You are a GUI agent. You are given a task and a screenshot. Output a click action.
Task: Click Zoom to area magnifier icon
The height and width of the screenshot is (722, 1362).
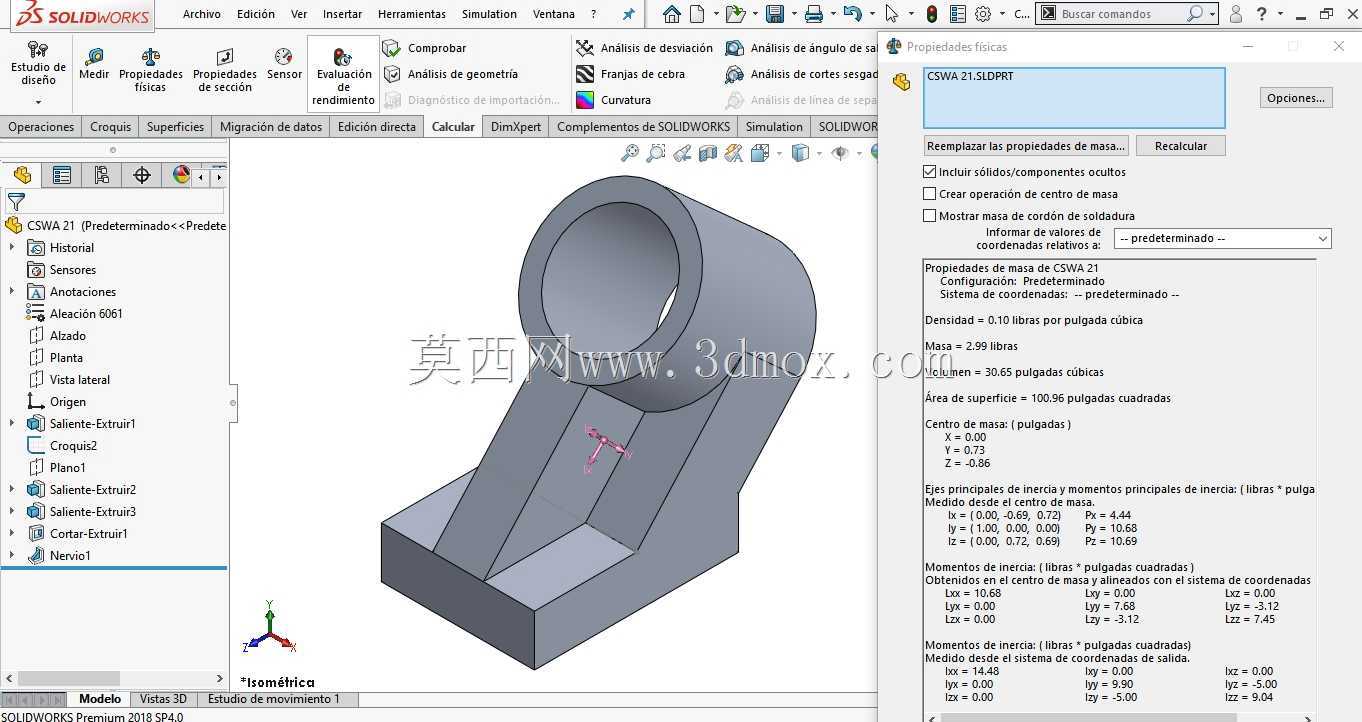pyautogui.click(x=656, y=153)
